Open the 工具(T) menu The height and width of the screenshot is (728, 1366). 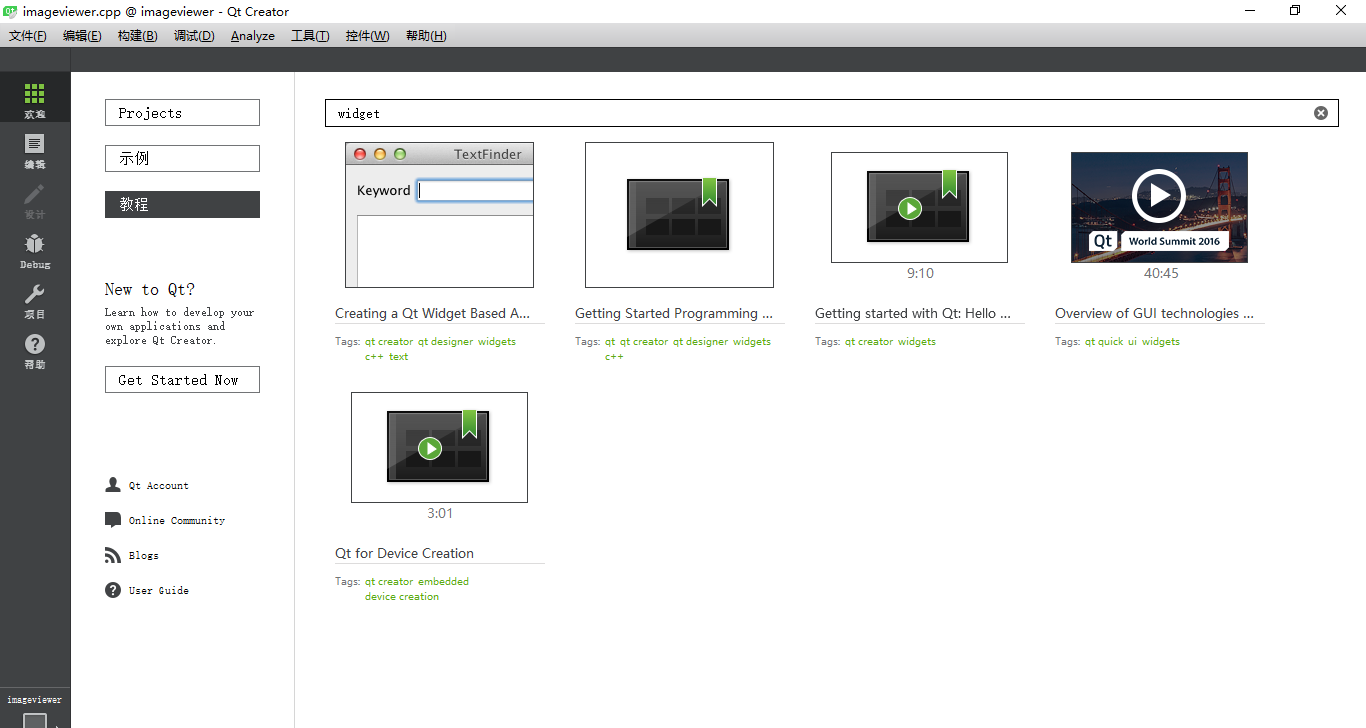pyautogui.click(x=310, y=36)
